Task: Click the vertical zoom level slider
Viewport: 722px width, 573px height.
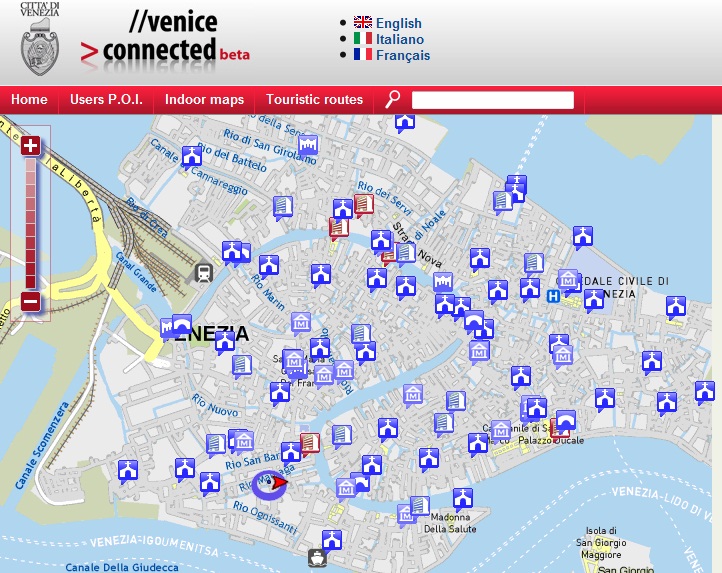Action: pos(30,224)
